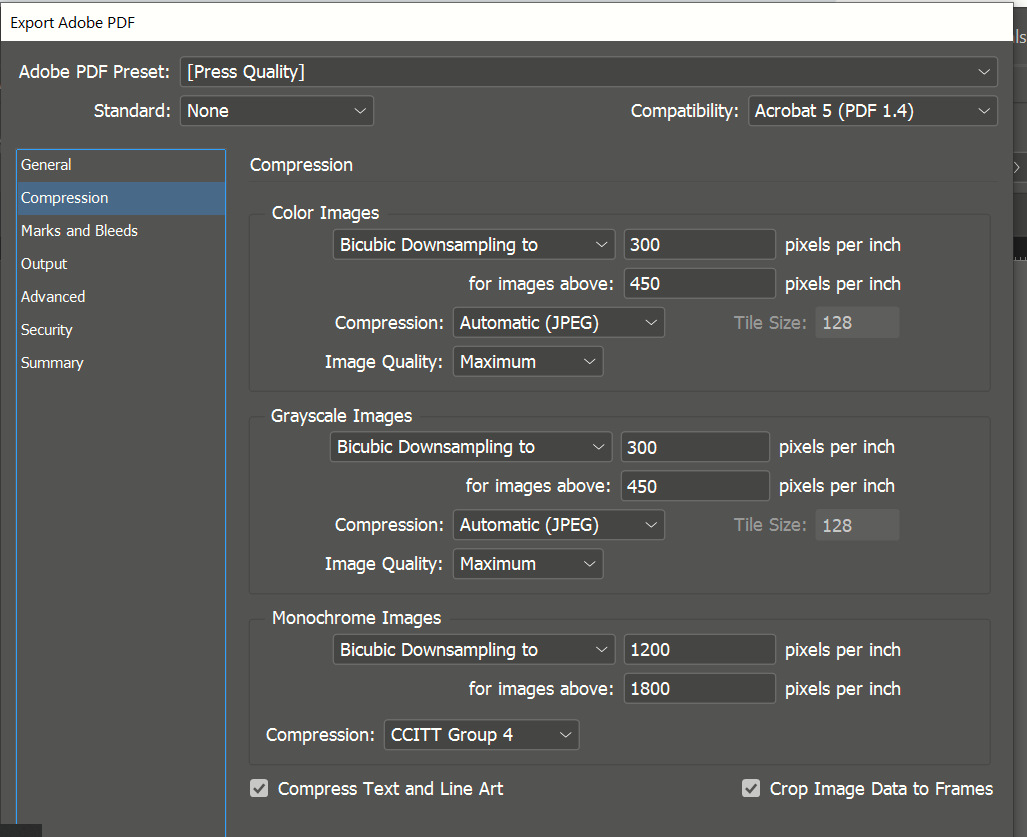Open Color Images Image Quality dropdown
The image size is (1027, 837).
click(x=528, y=362)
